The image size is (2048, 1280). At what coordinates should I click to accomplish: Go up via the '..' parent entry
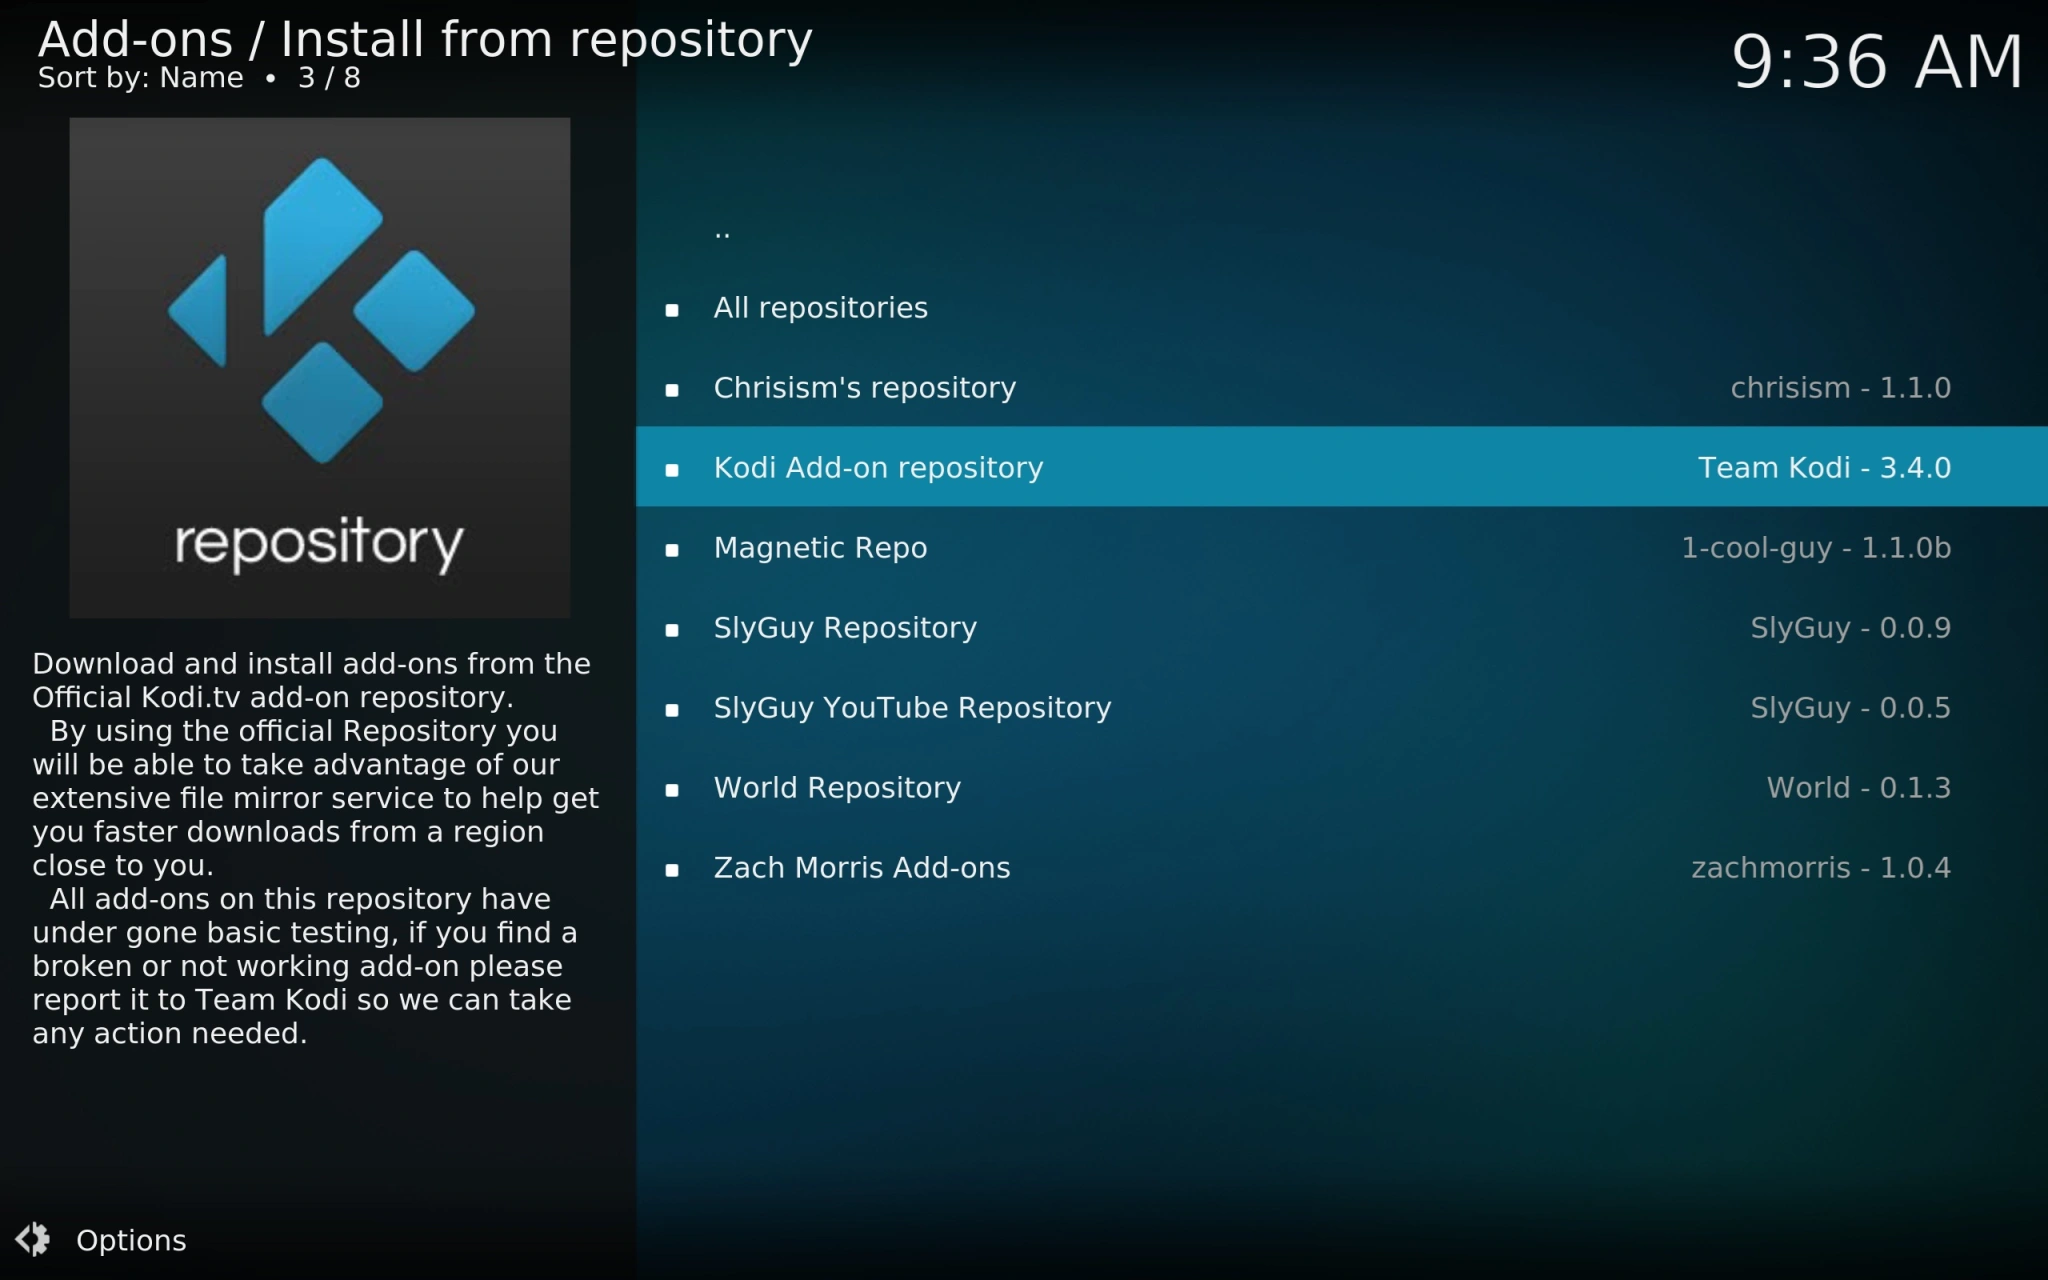point(722,232)
